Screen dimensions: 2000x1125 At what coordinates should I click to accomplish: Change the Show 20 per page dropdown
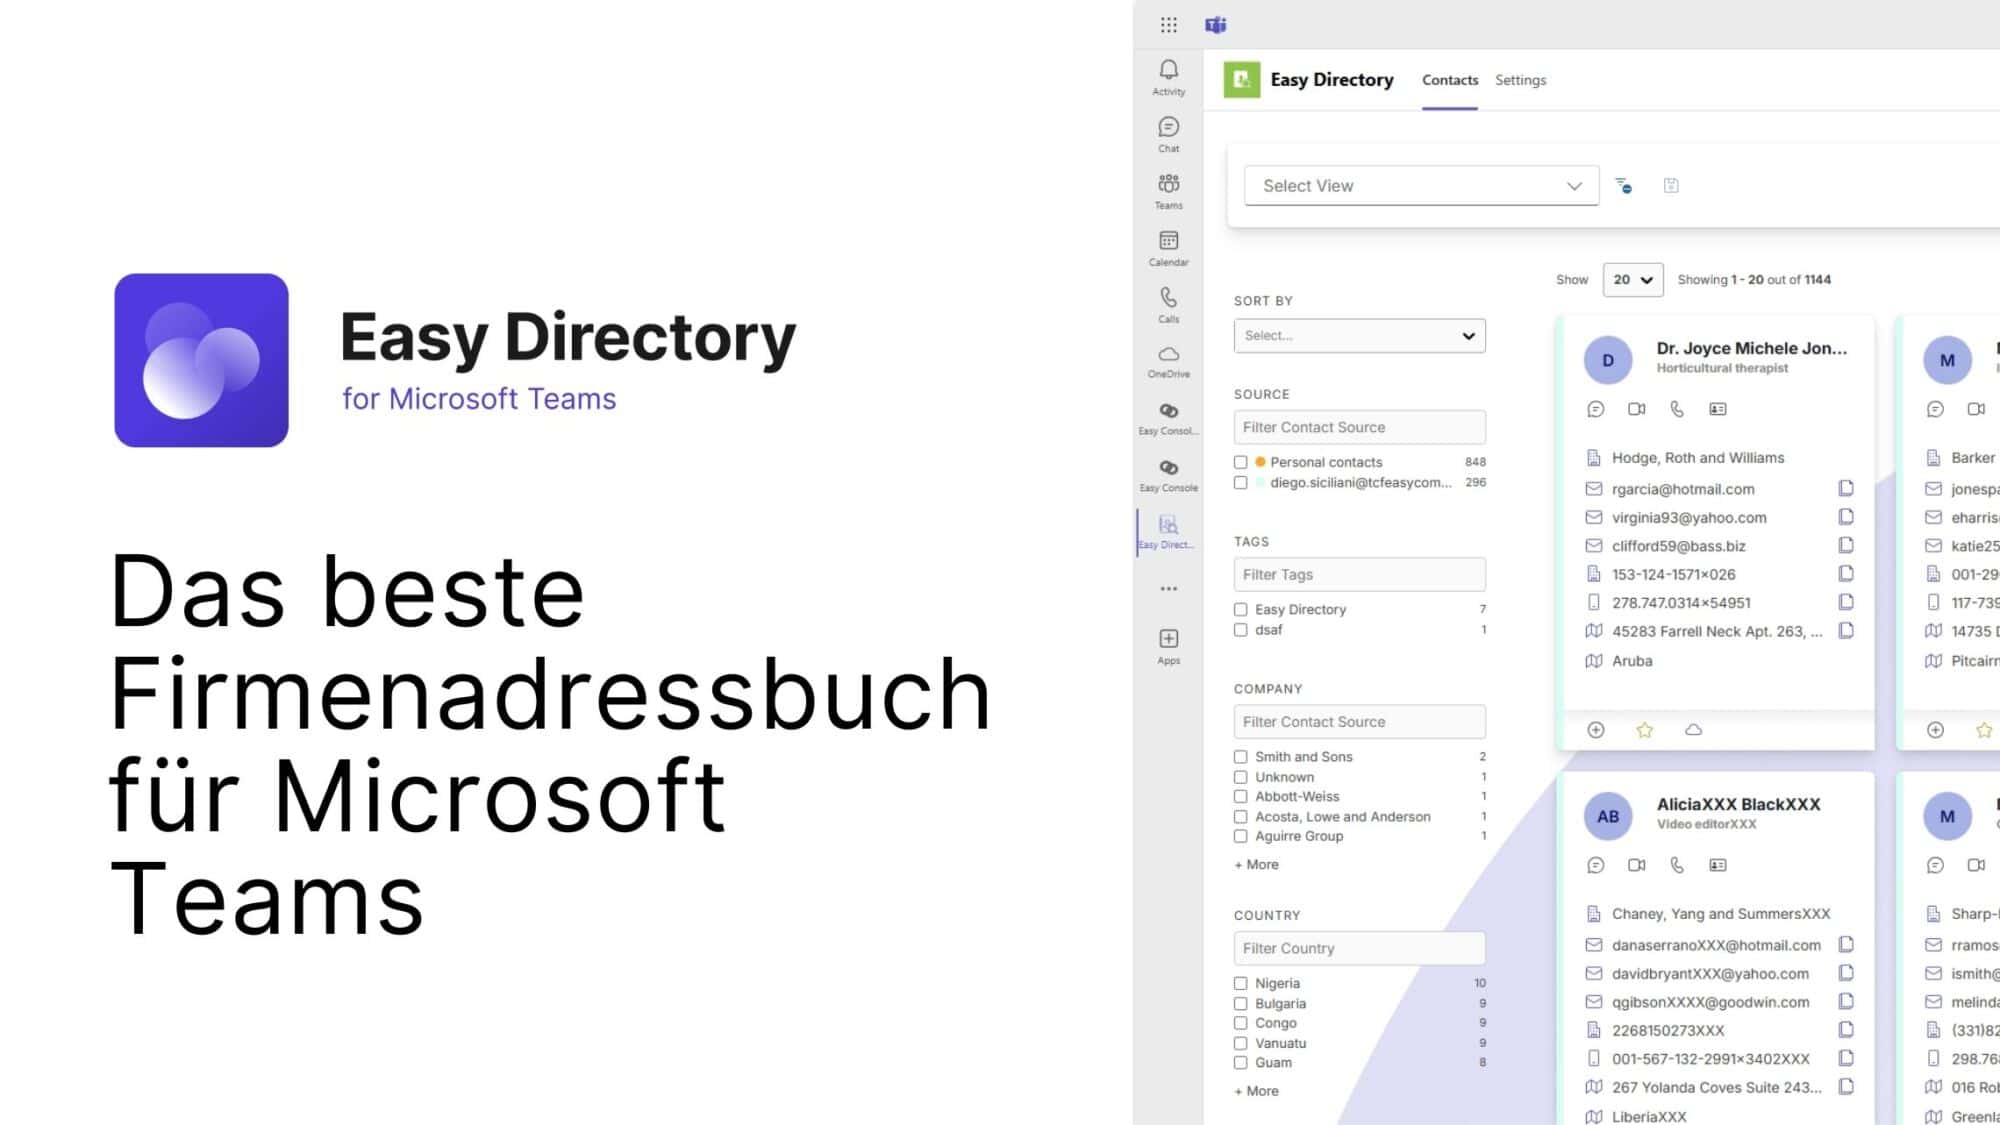click(x=1632, y=280)
